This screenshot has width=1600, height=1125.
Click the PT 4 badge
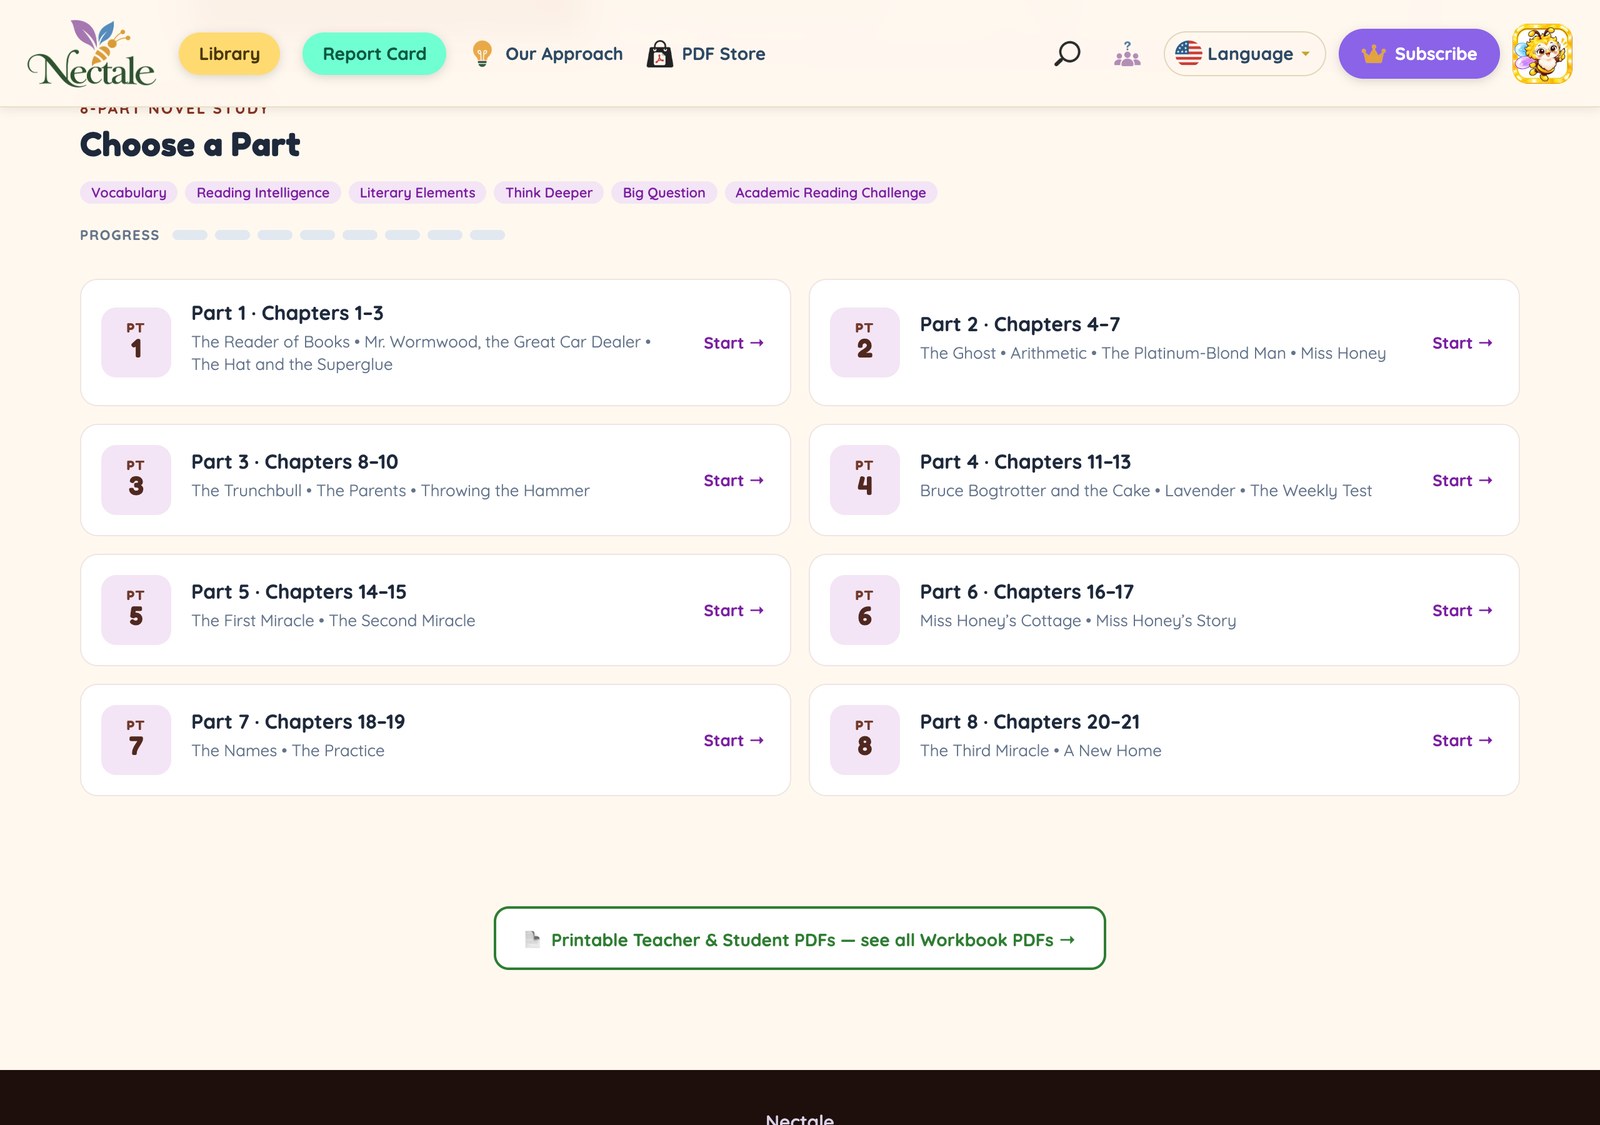pos(865,480)
